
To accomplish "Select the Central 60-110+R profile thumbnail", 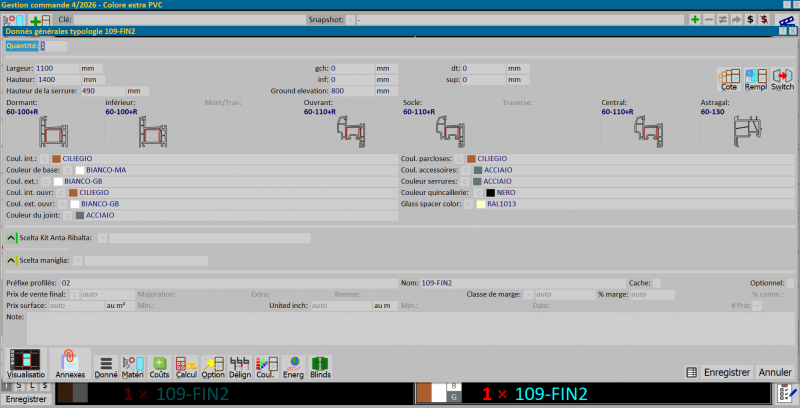I will click(648, 132).
